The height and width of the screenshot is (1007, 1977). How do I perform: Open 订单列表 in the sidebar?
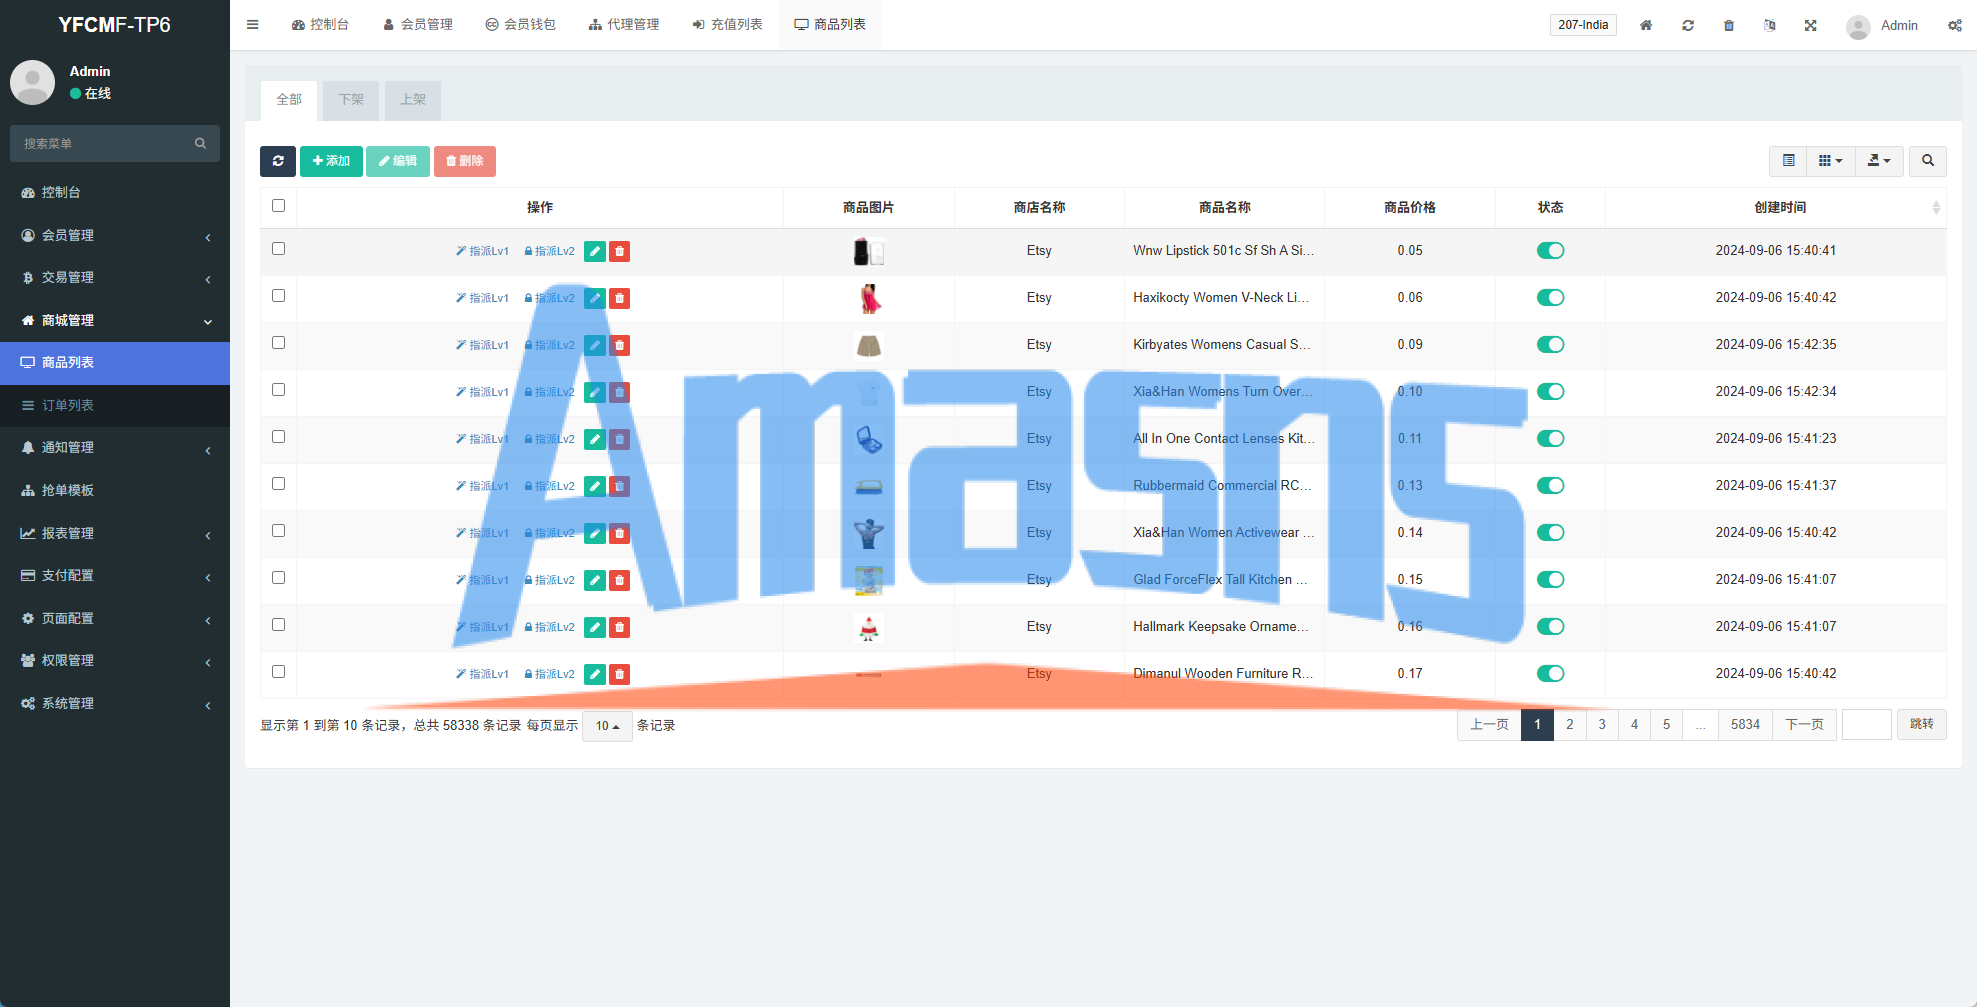[115, 405]
